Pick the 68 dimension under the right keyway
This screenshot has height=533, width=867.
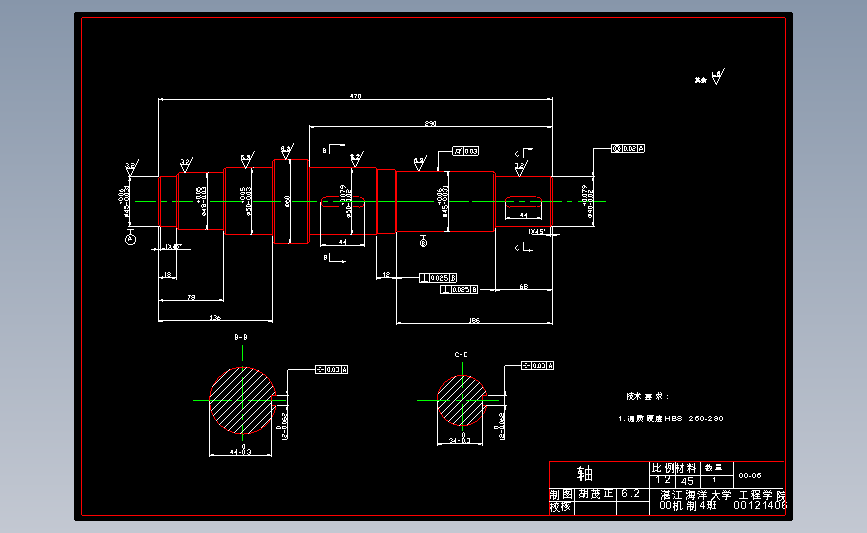coord(524,286)
